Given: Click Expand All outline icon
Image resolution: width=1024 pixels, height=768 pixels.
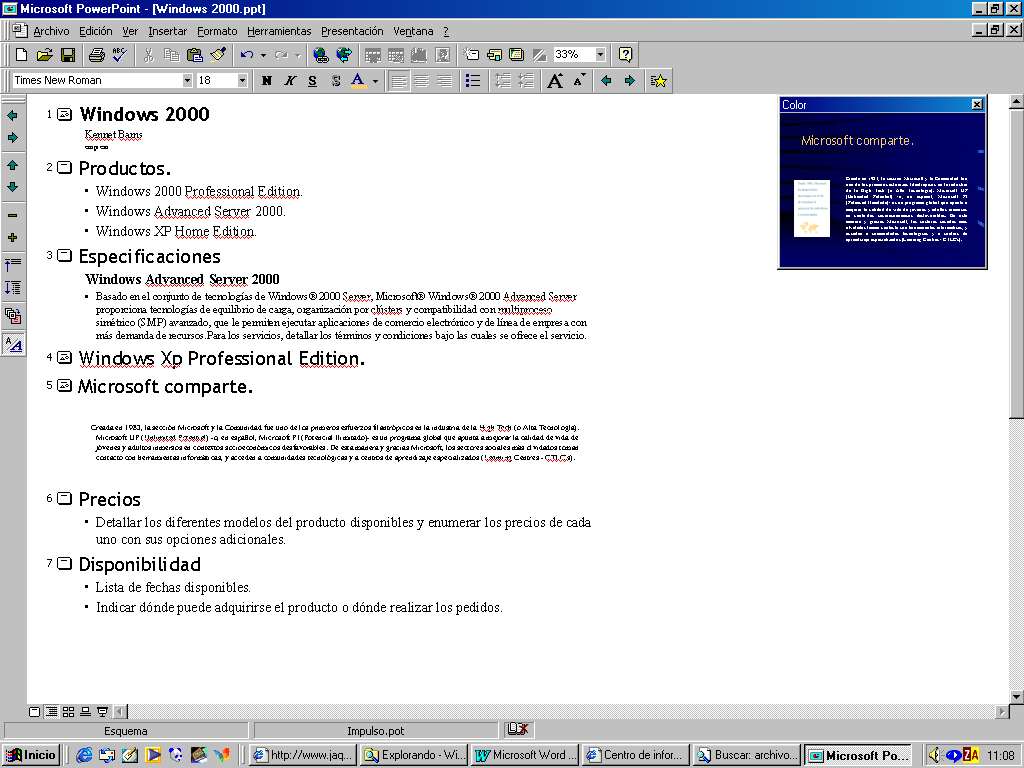Looking at the screenshot, I should coord(12,287).
